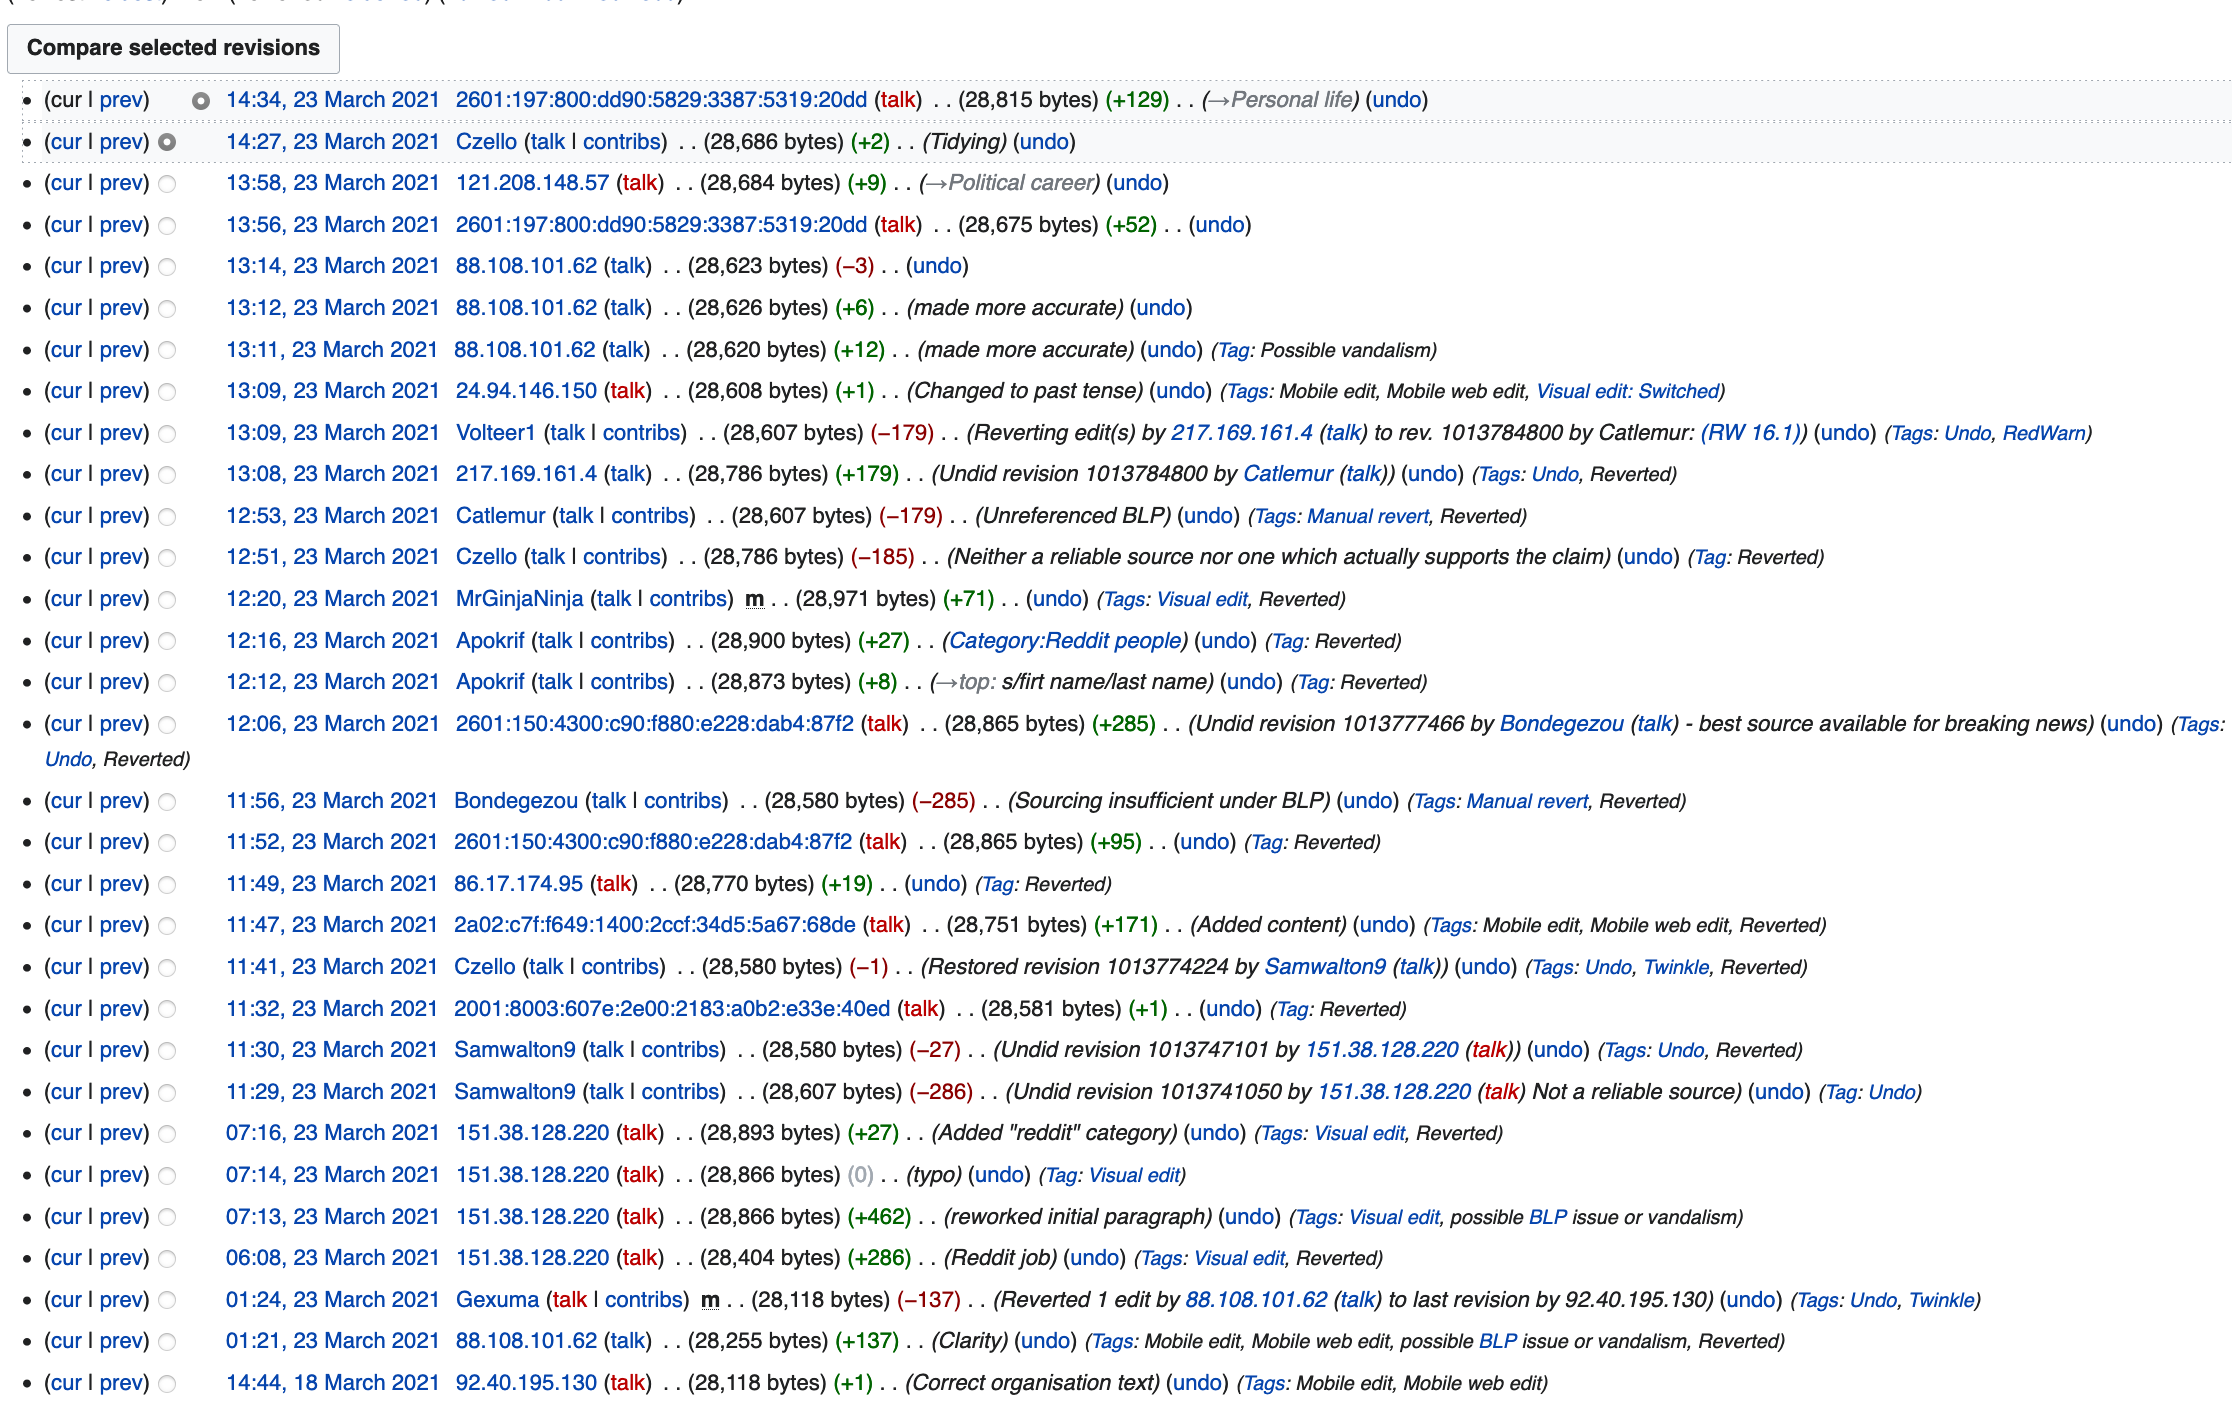
Task: Undo the 13:58 Political career edit
Action: [1138, 183]
